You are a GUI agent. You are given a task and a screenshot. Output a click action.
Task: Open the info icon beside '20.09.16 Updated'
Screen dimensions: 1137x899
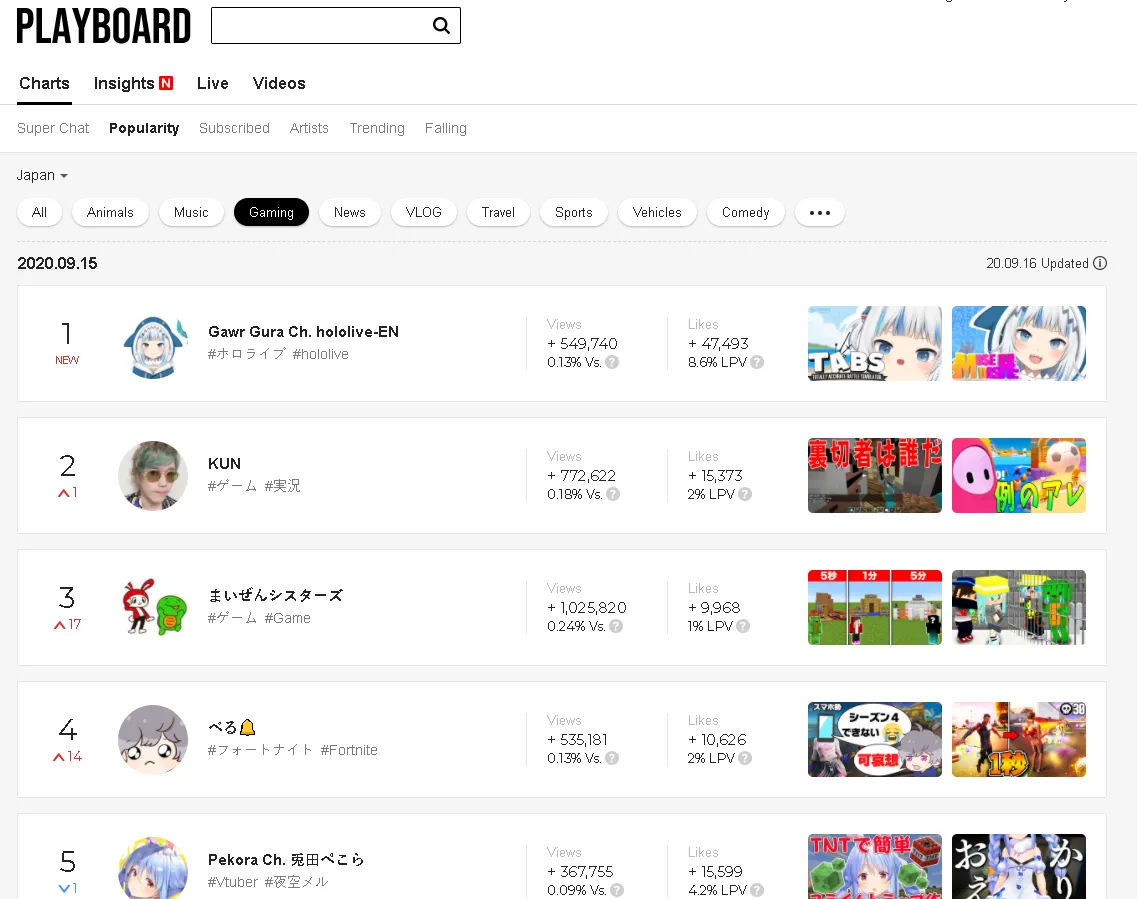point(1100,263)
